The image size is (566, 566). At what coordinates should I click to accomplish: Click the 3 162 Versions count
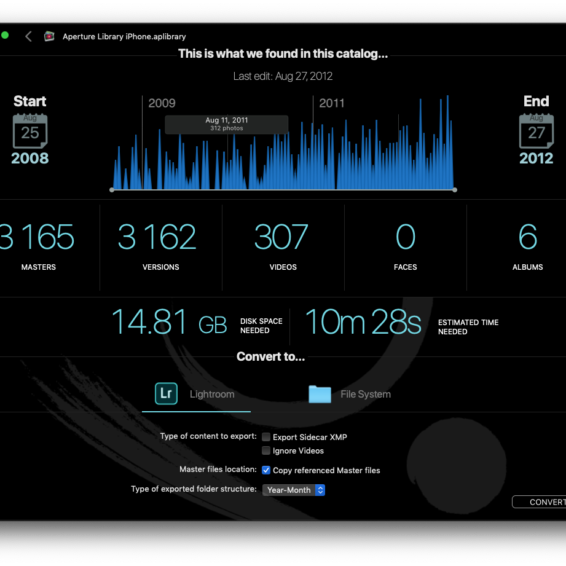point(157,237)
